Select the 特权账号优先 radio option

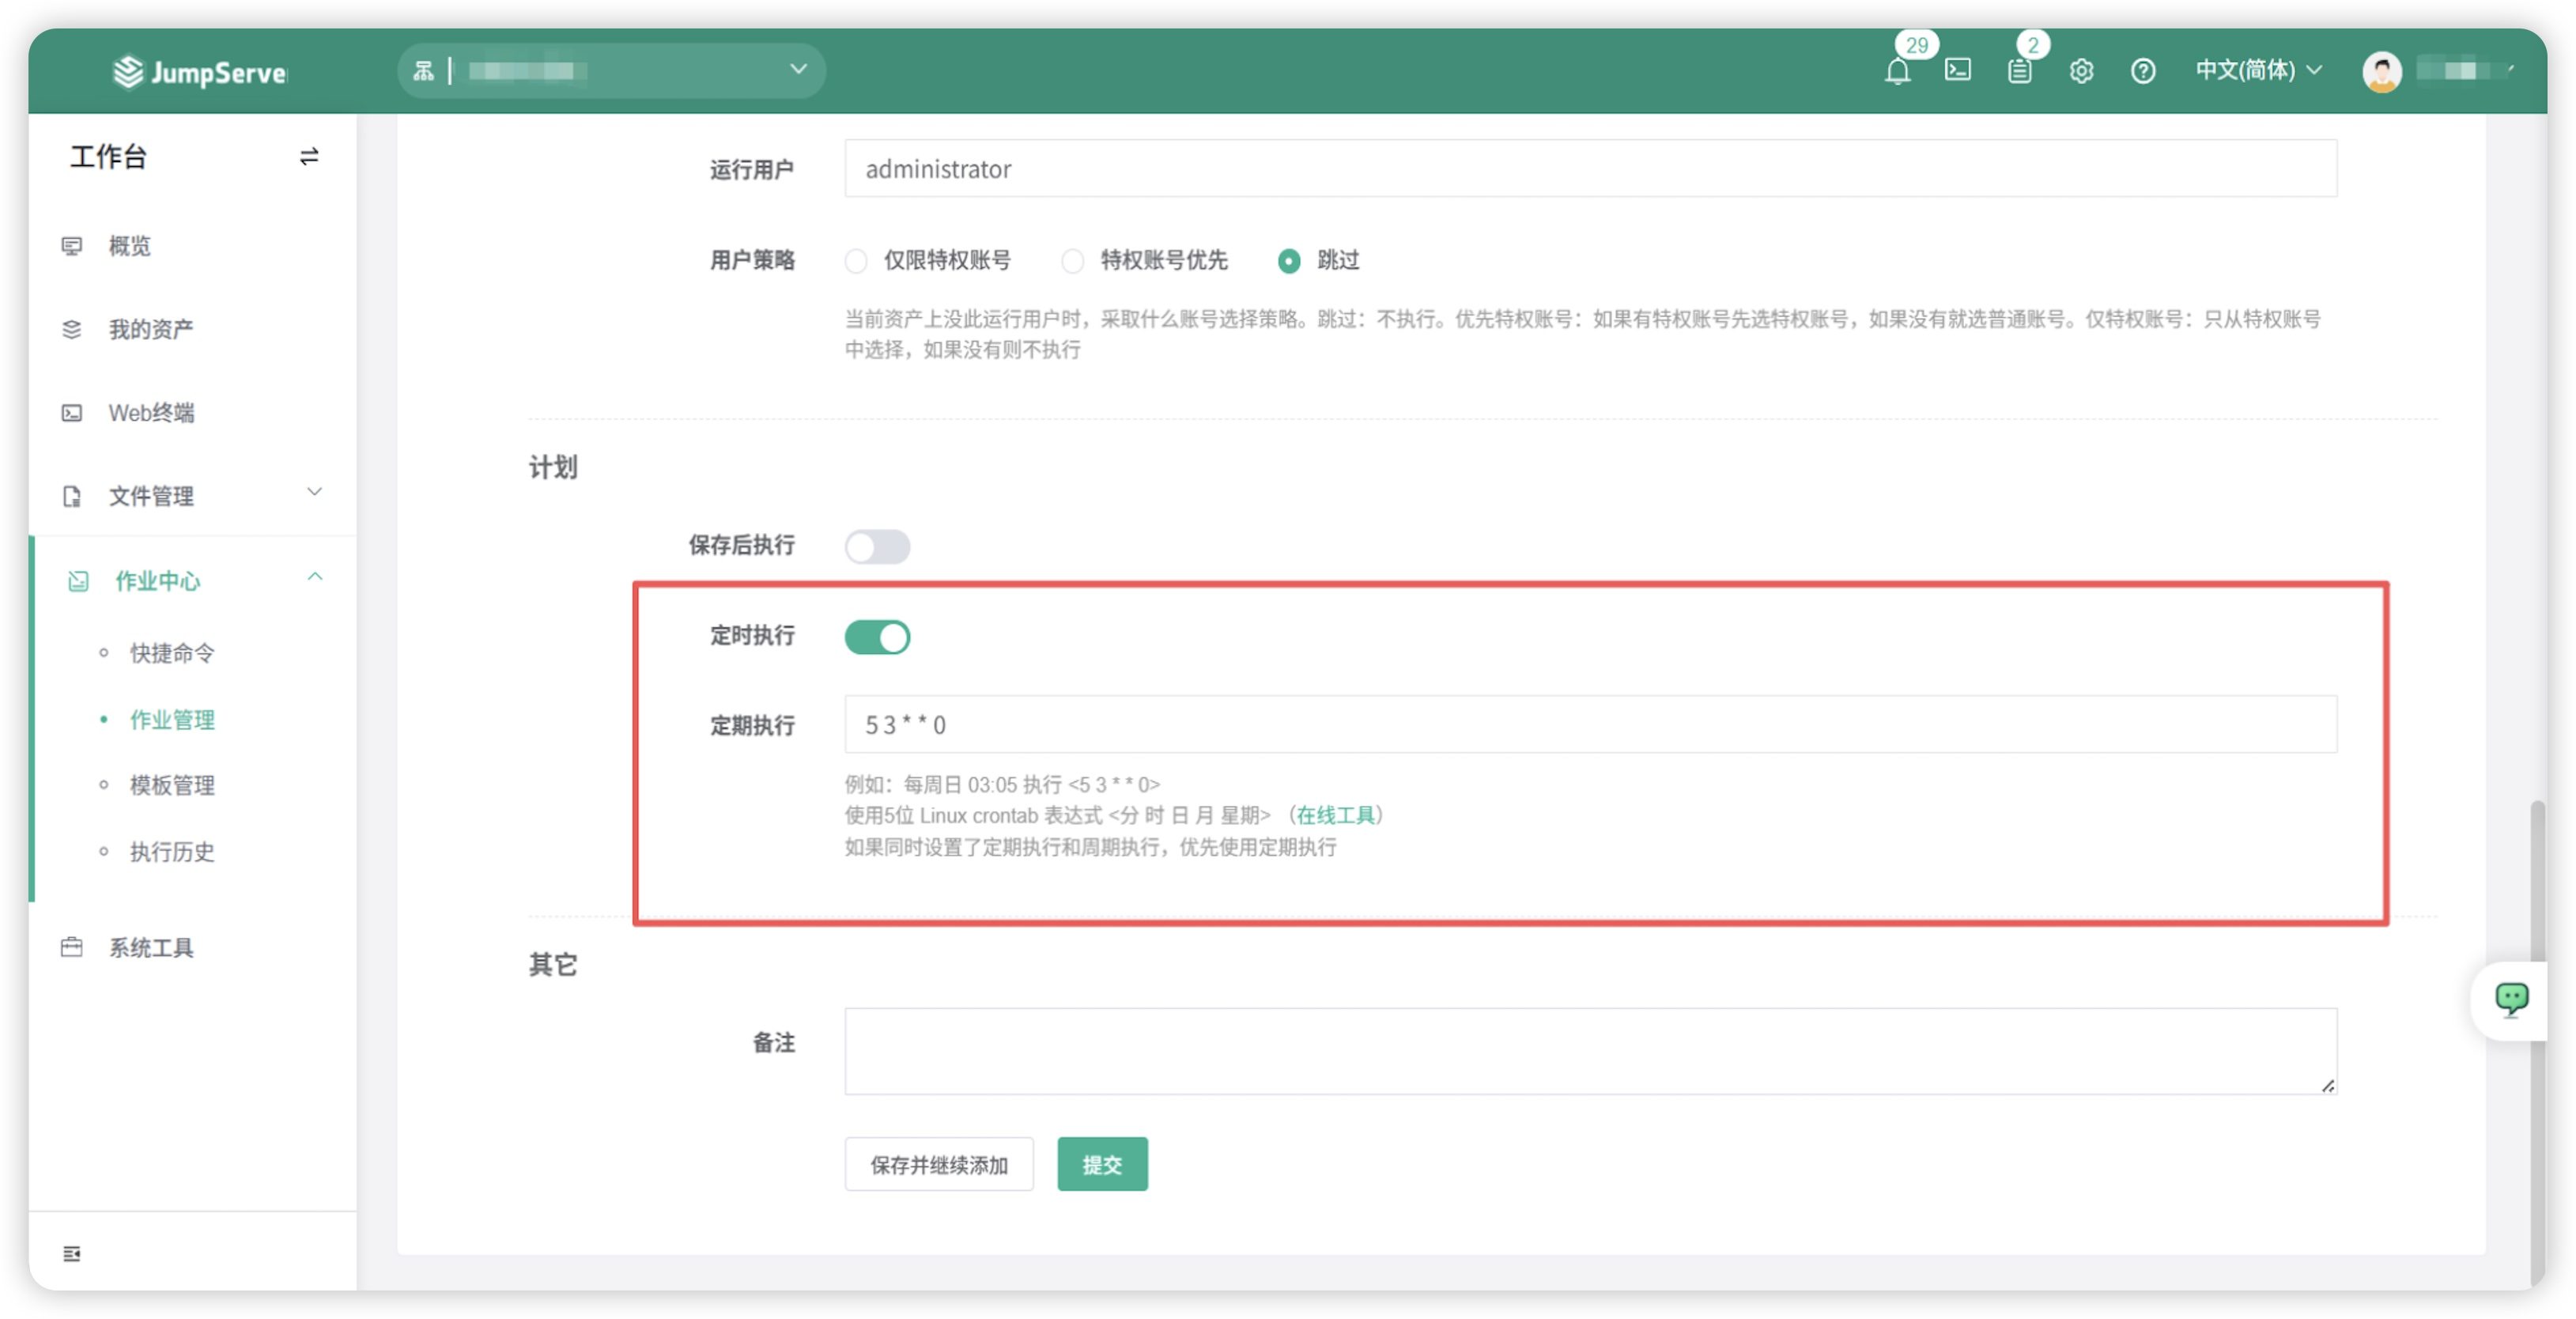tap(1072, 261)
